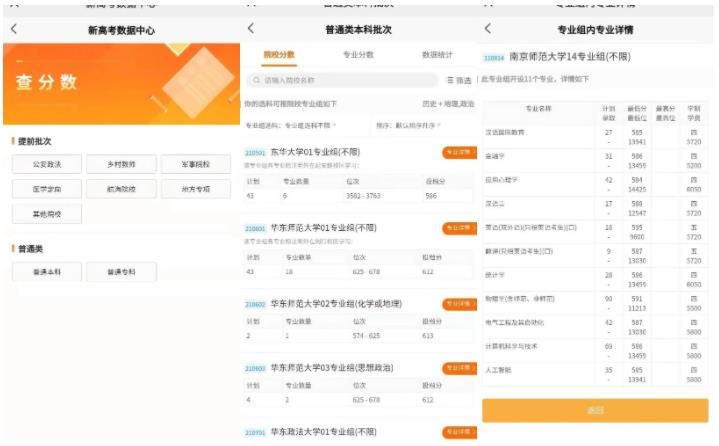Go back from 专业组内专业详情 screen

click(488, 28)
